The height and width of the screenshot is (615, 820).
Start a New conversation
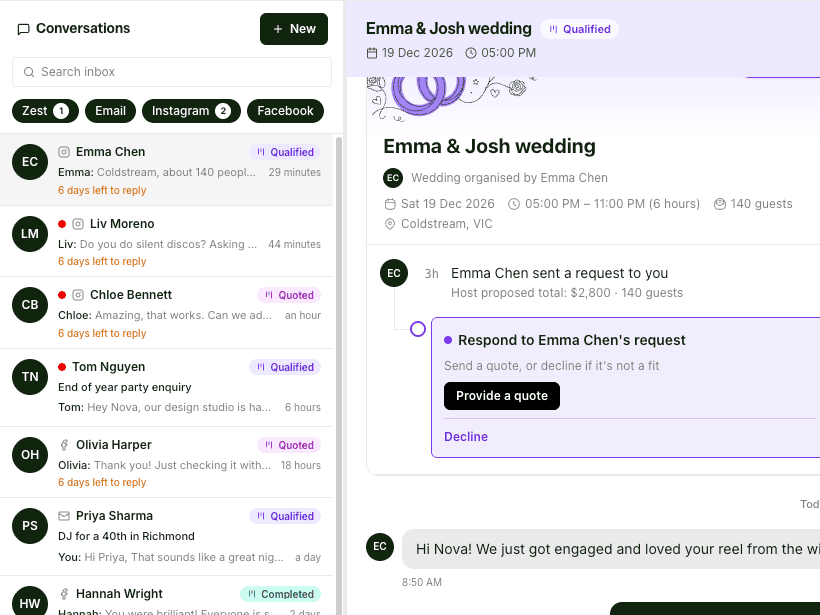click(294, 29)
